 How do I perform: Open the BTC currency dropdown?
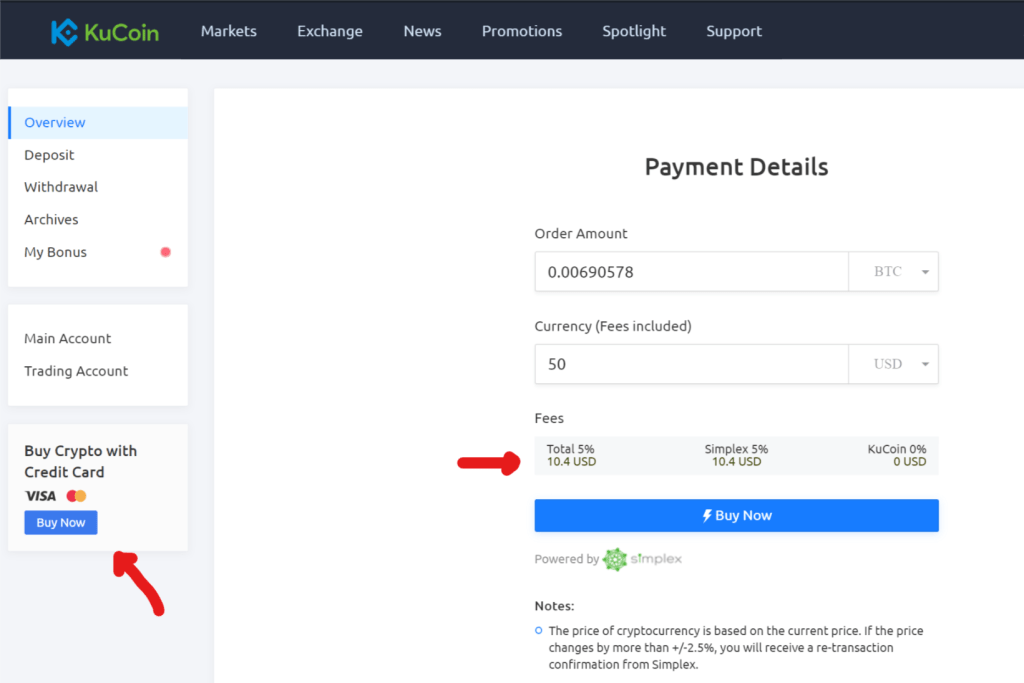coord(893,271)
